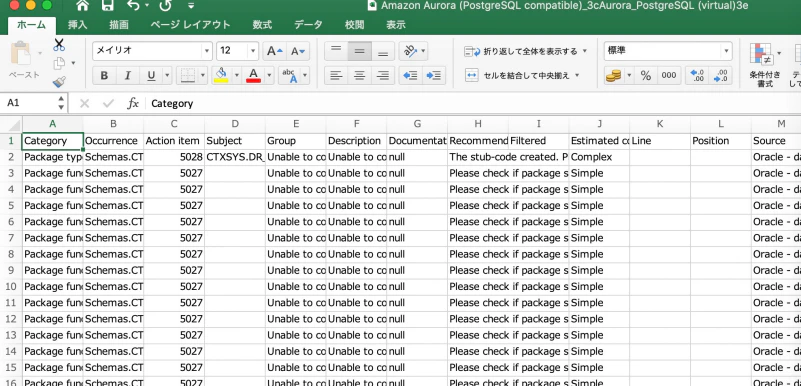
Task: Click the Name Box showing A1
Action: [x=28, y=103]
